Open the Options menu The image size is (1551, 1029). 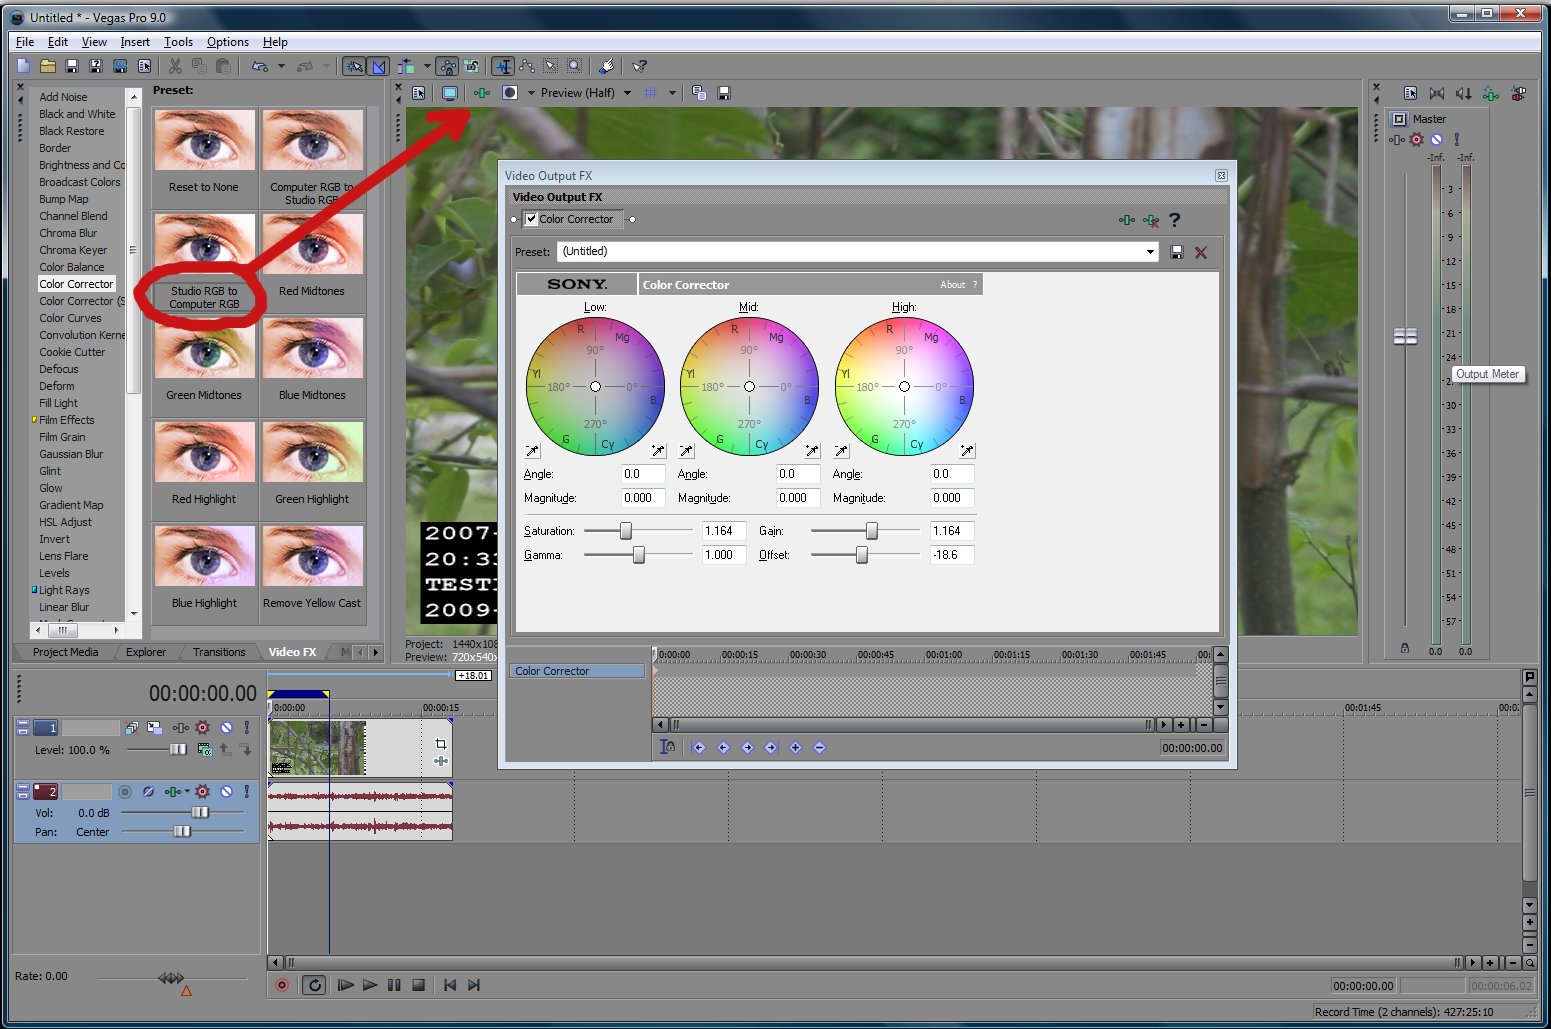[x=228, y=42]
